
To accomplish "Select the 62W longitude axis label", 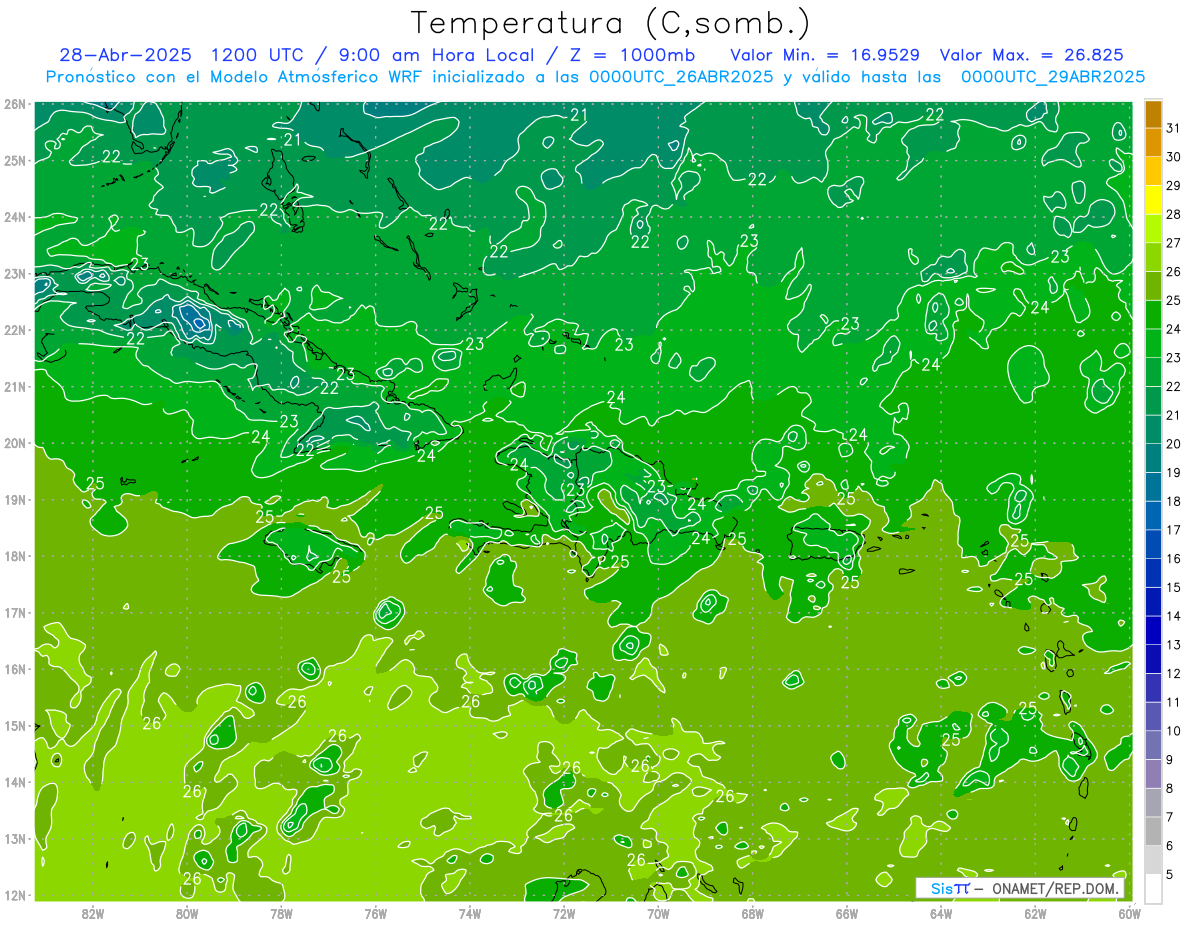I will [x=1035, y=914].
